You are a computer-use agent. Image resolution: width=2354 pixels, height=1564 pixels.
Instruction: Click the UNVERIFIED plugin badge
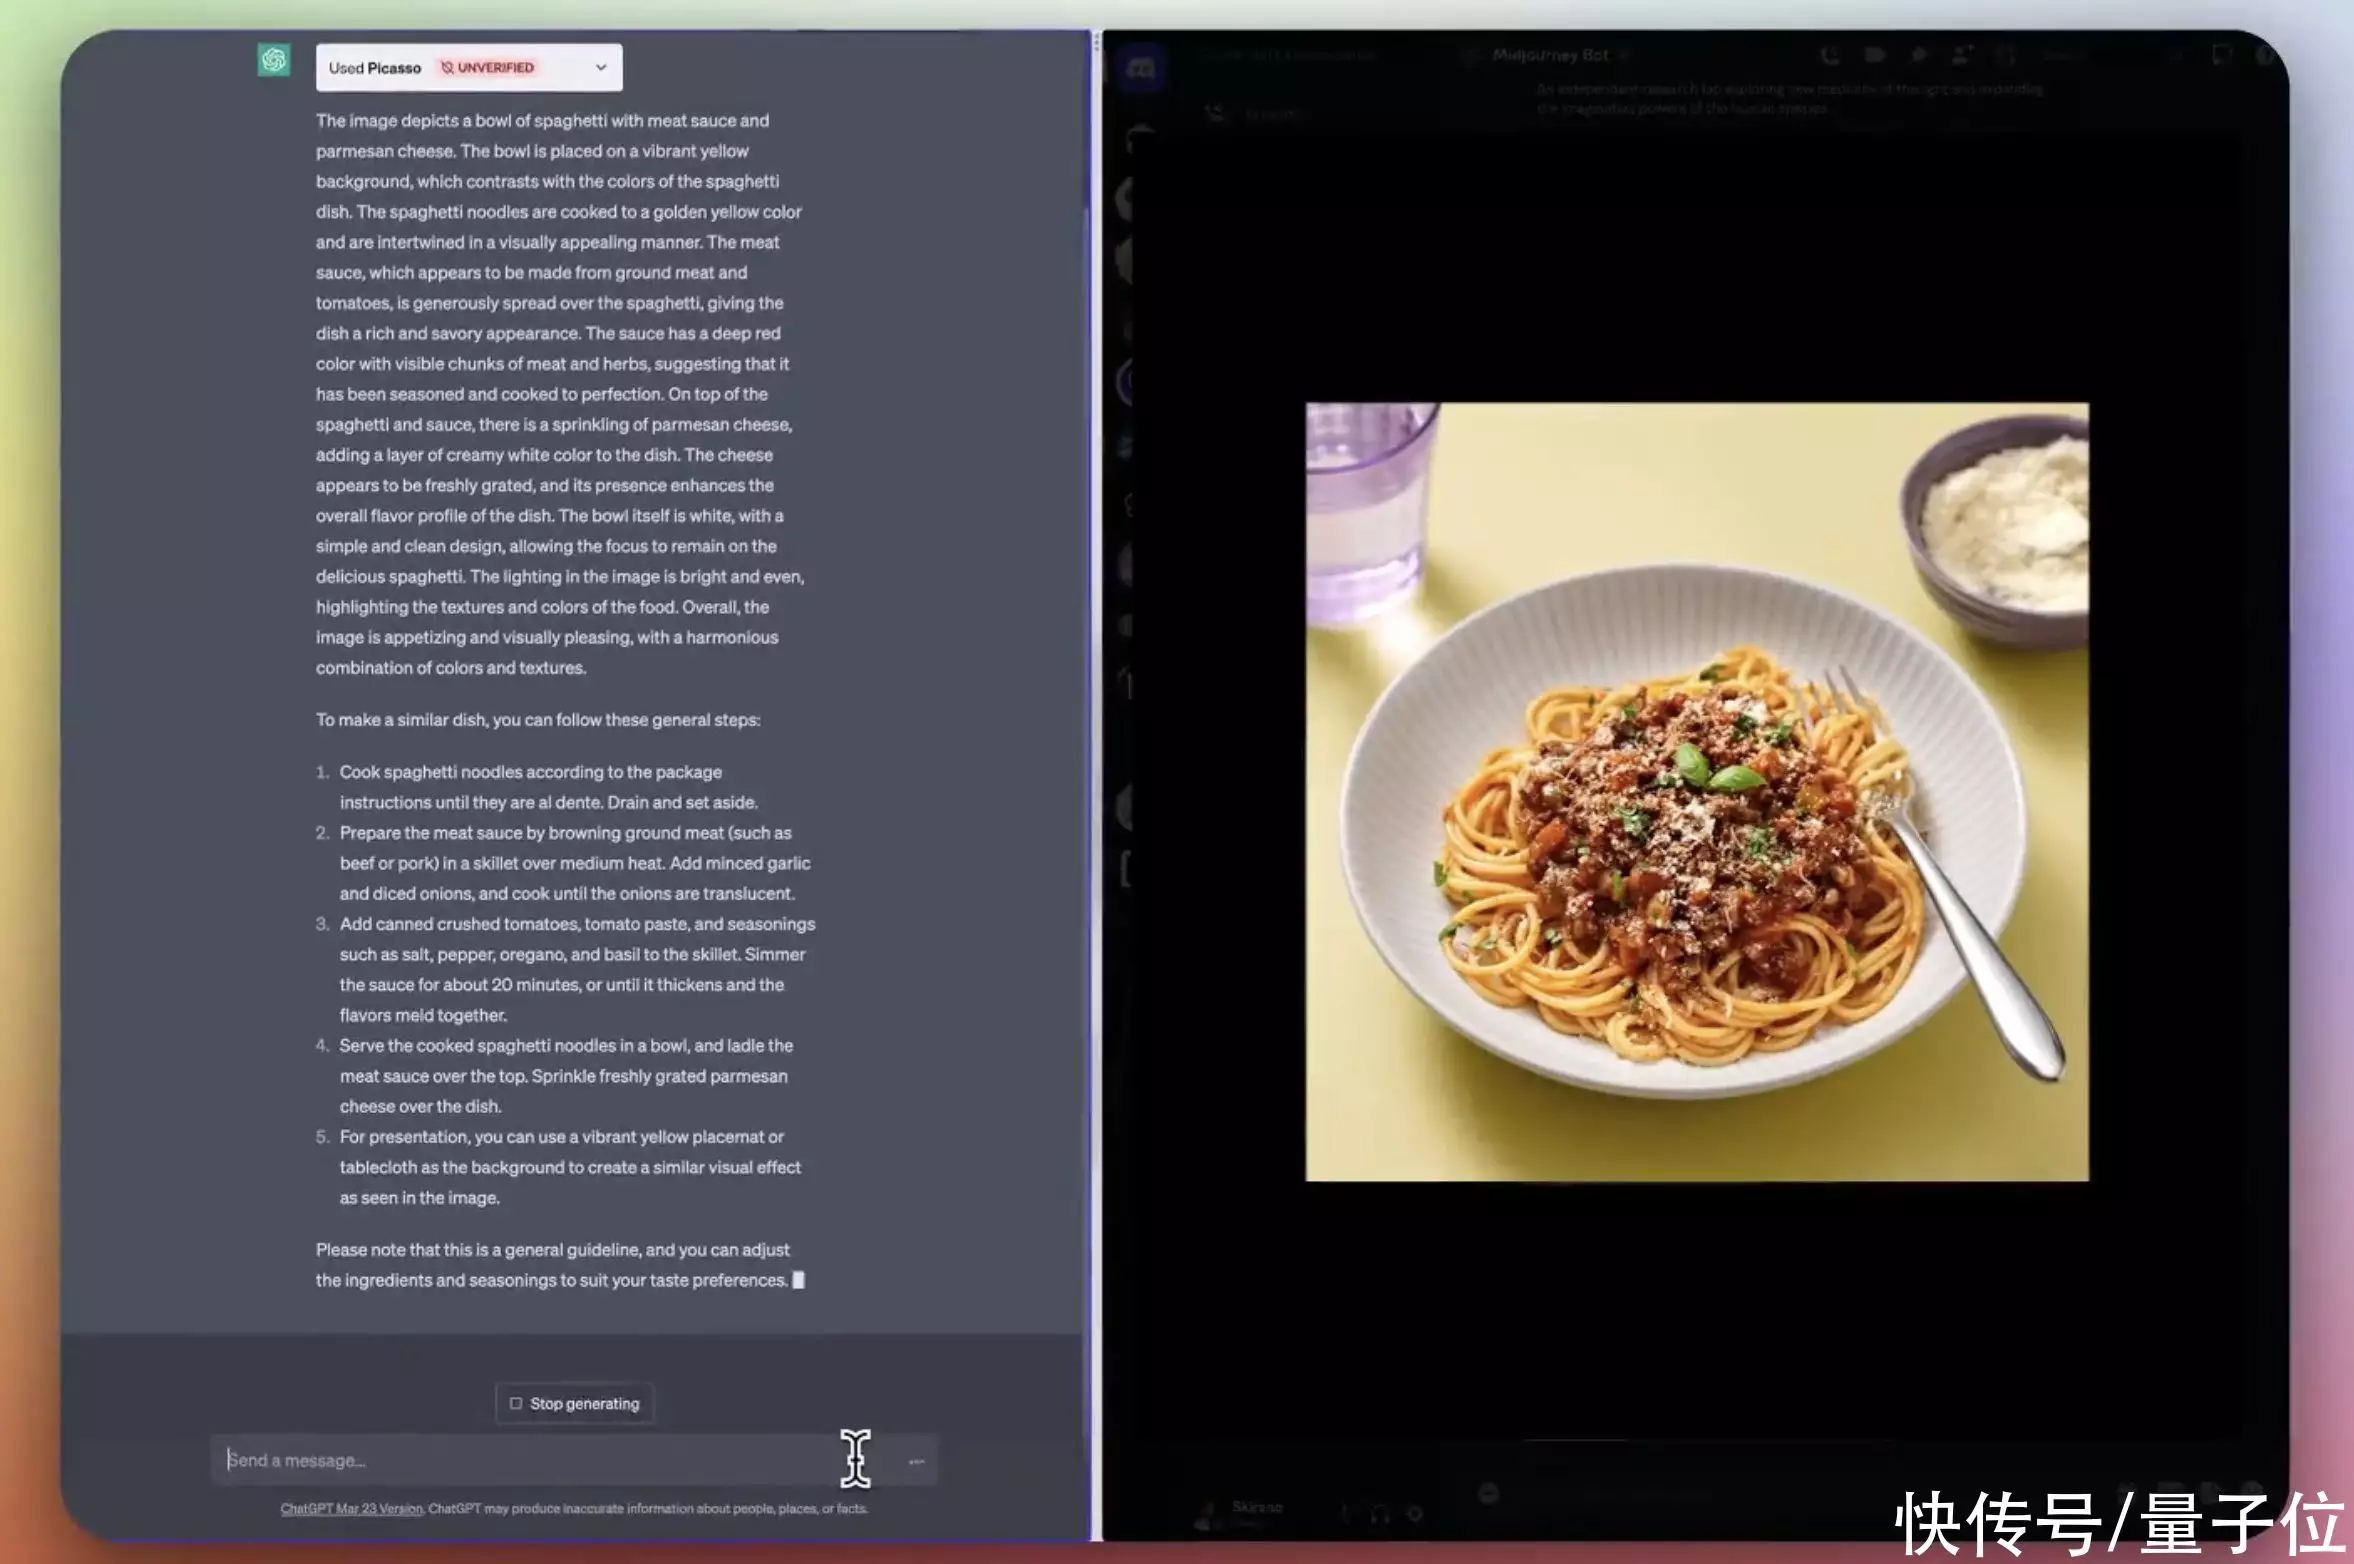coord(488,68)
